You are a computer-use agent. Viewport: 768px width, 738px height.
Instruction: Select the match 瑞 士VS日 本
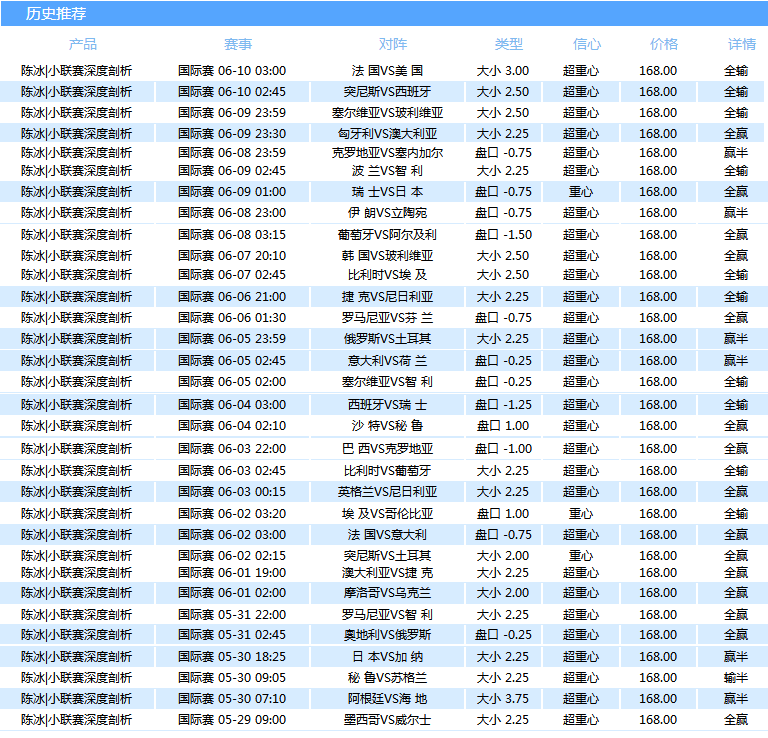tap(387, 192)
